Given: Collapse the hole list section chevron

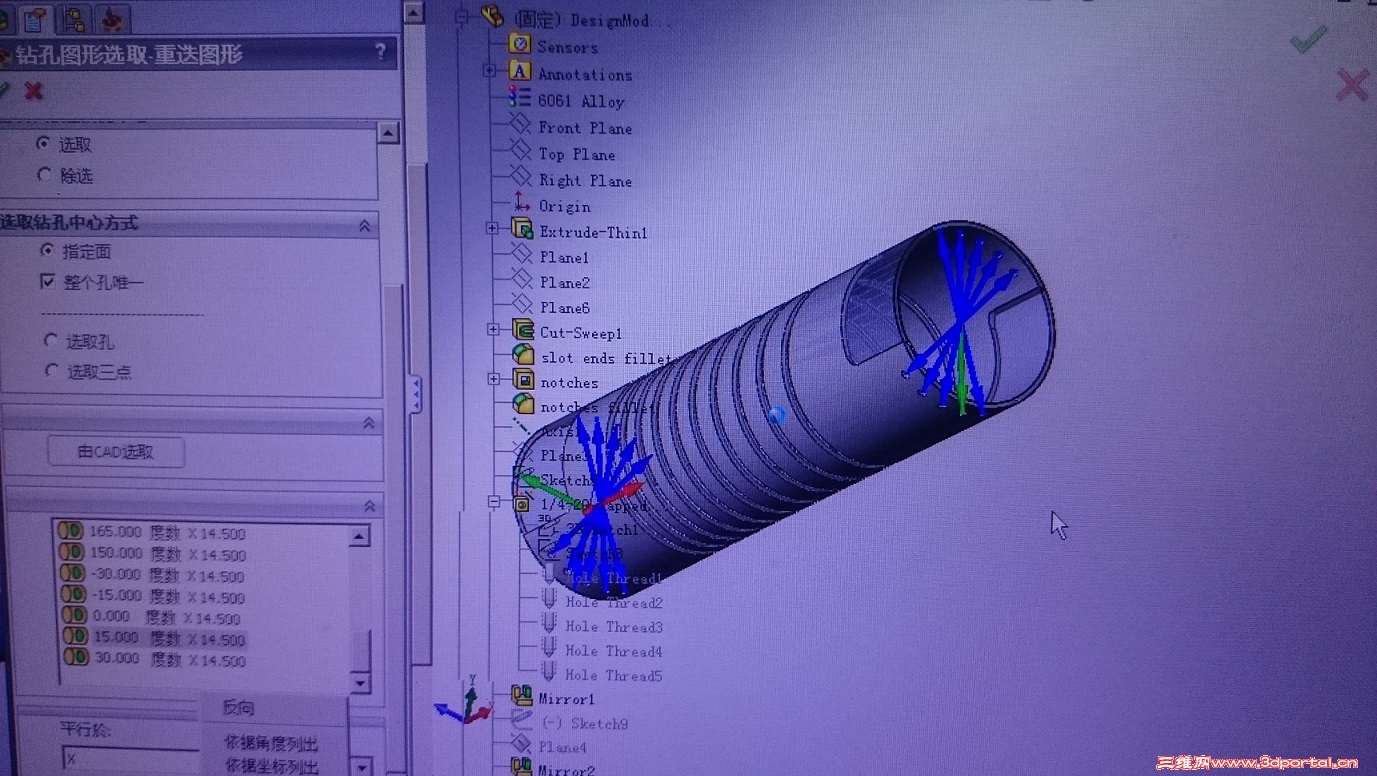Looking at the screenshot, I should [369, 506].
